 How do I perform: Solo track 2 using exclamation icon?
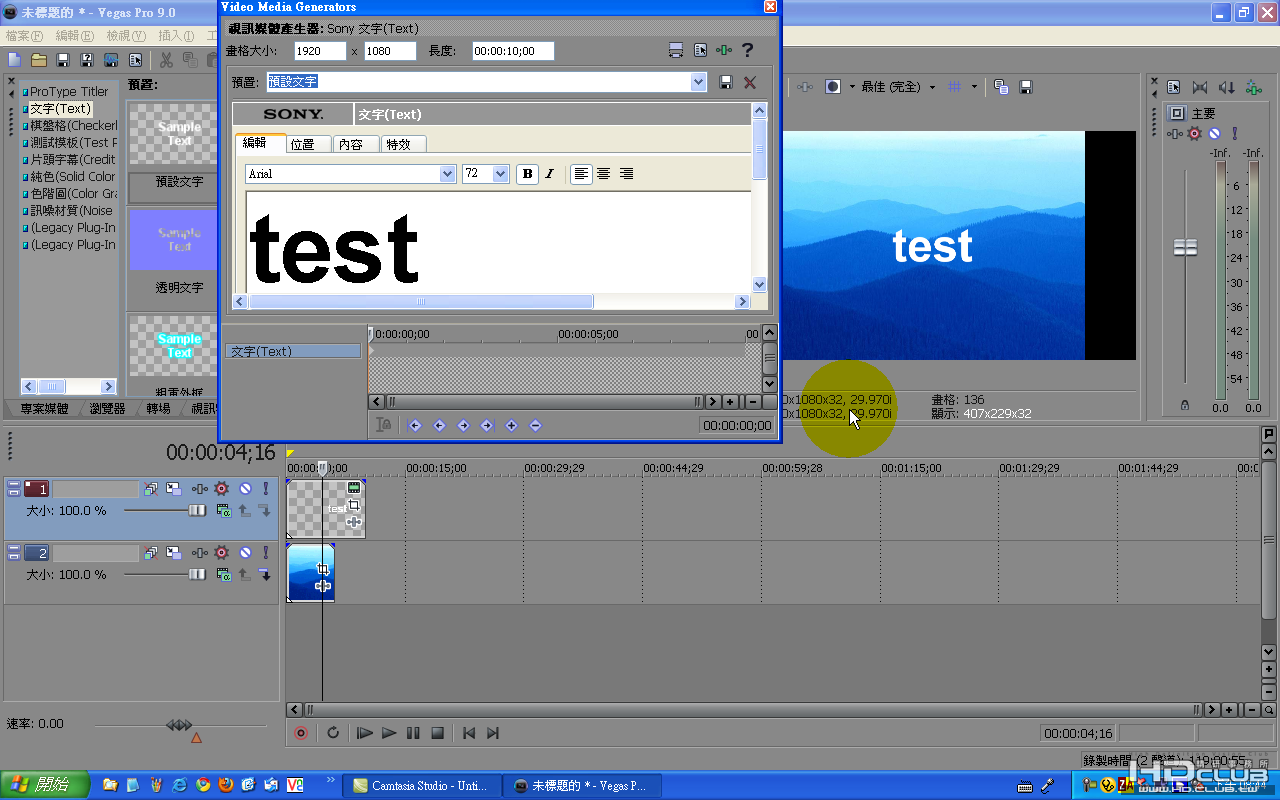(x=266, y=553)
